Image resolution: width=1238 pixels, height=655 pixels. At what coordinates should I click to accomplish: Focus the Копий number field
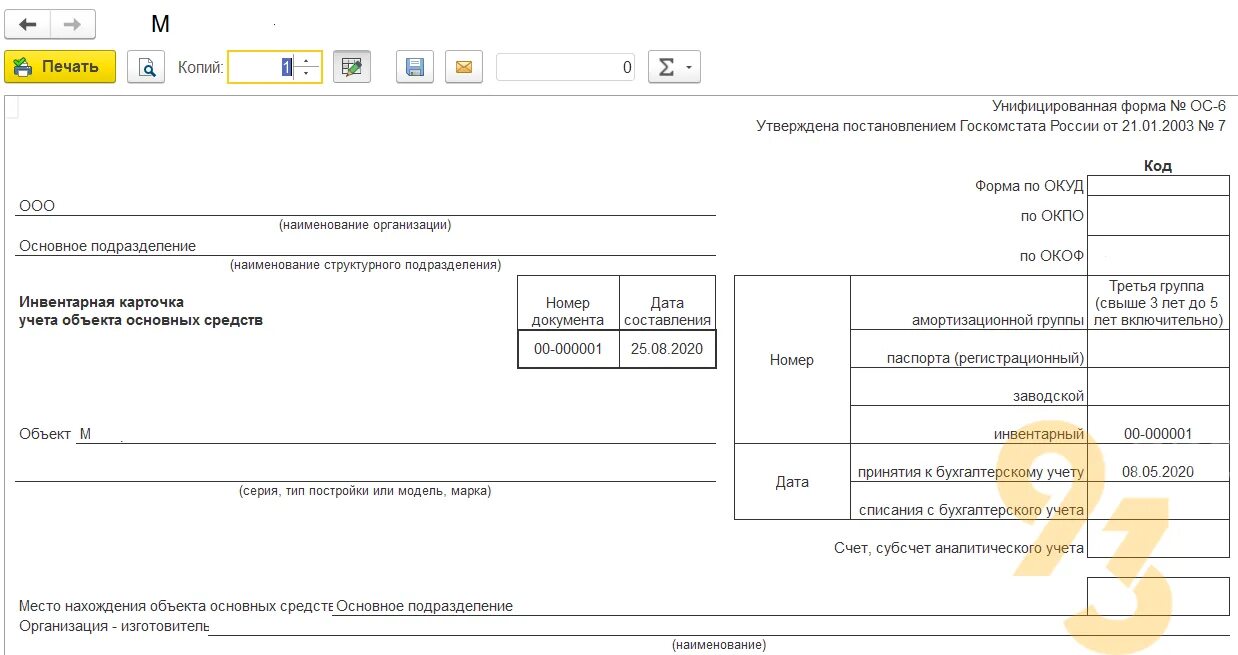click(263, 67)
